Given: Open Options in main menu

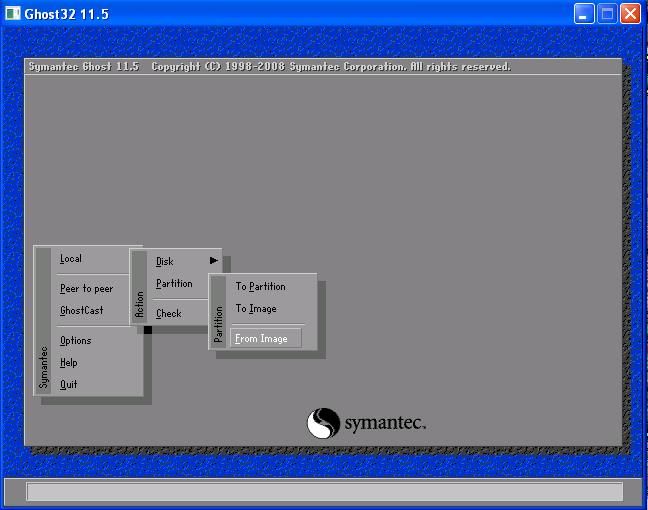Looking at the screenshot, I should [76, 341].
